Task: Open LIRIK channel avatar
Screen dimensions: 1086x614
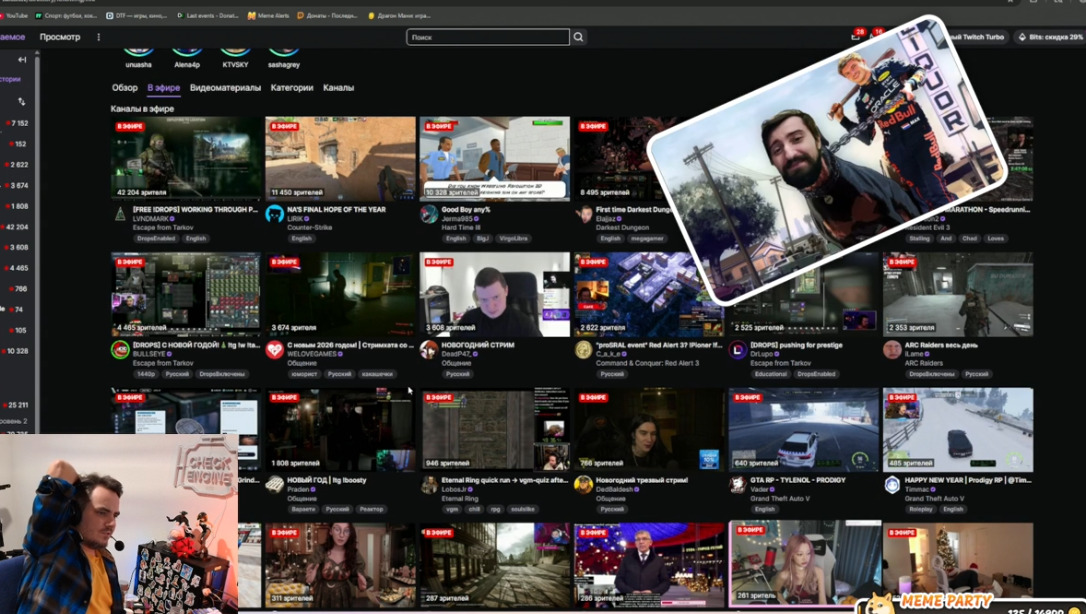Action: pyautogui.click(x=274, y=214)
